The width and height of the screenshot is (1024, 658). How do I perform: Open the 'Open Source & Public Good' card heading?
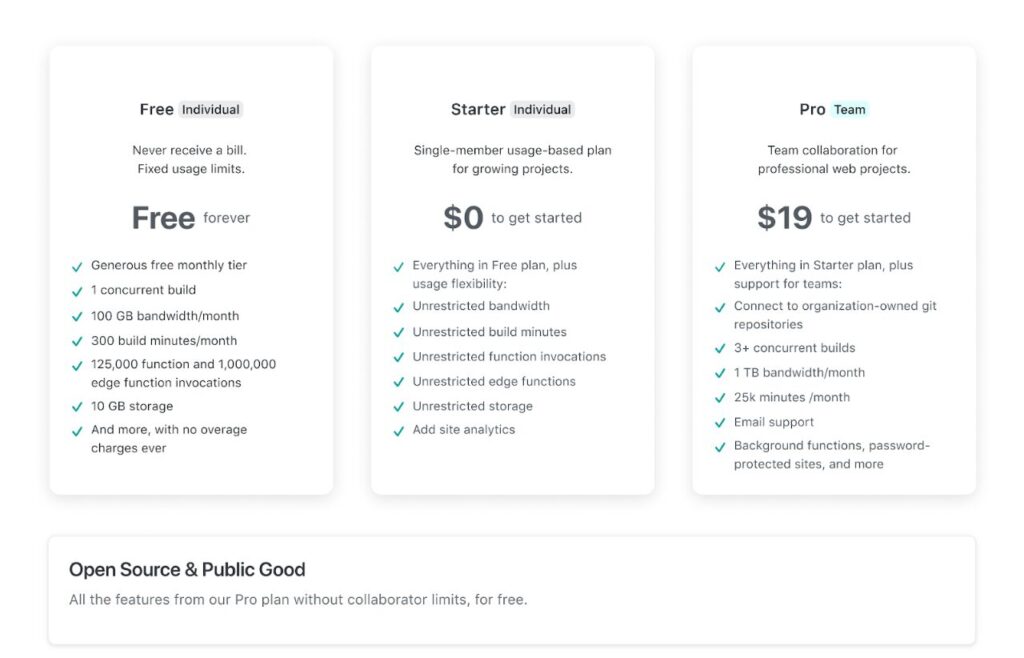click(187, 570)
